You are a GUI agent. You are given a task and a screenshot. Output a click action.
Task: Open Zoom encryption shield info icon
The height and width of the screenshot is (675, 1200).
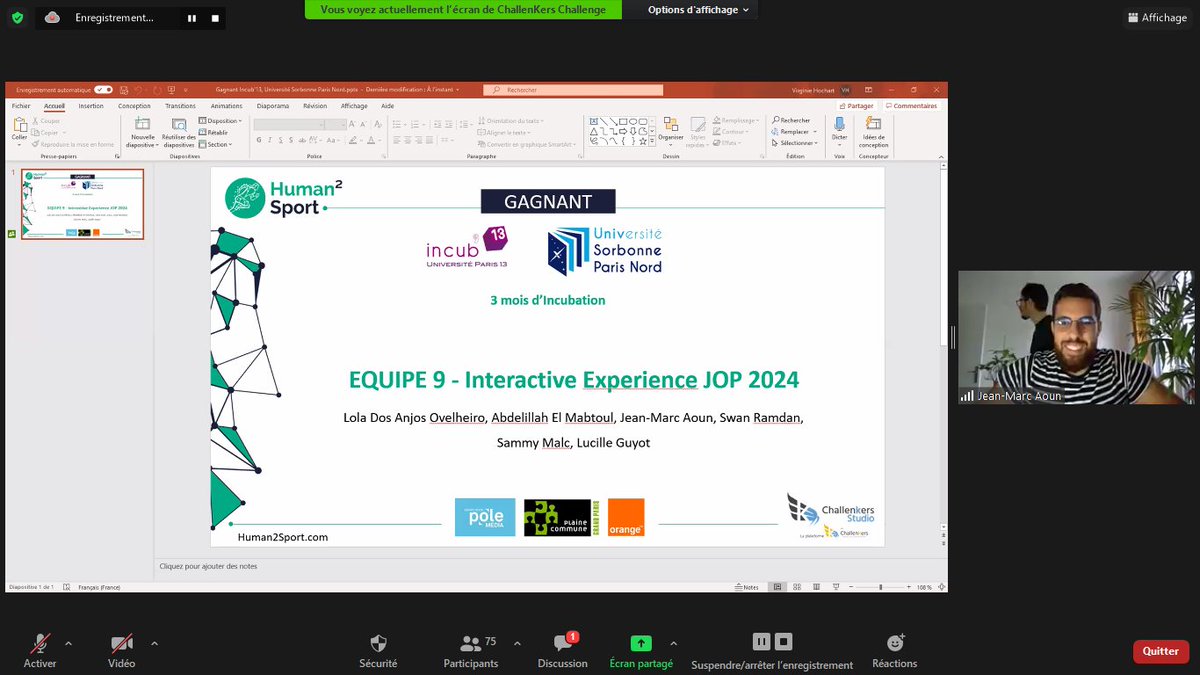[x=17, y=17]
